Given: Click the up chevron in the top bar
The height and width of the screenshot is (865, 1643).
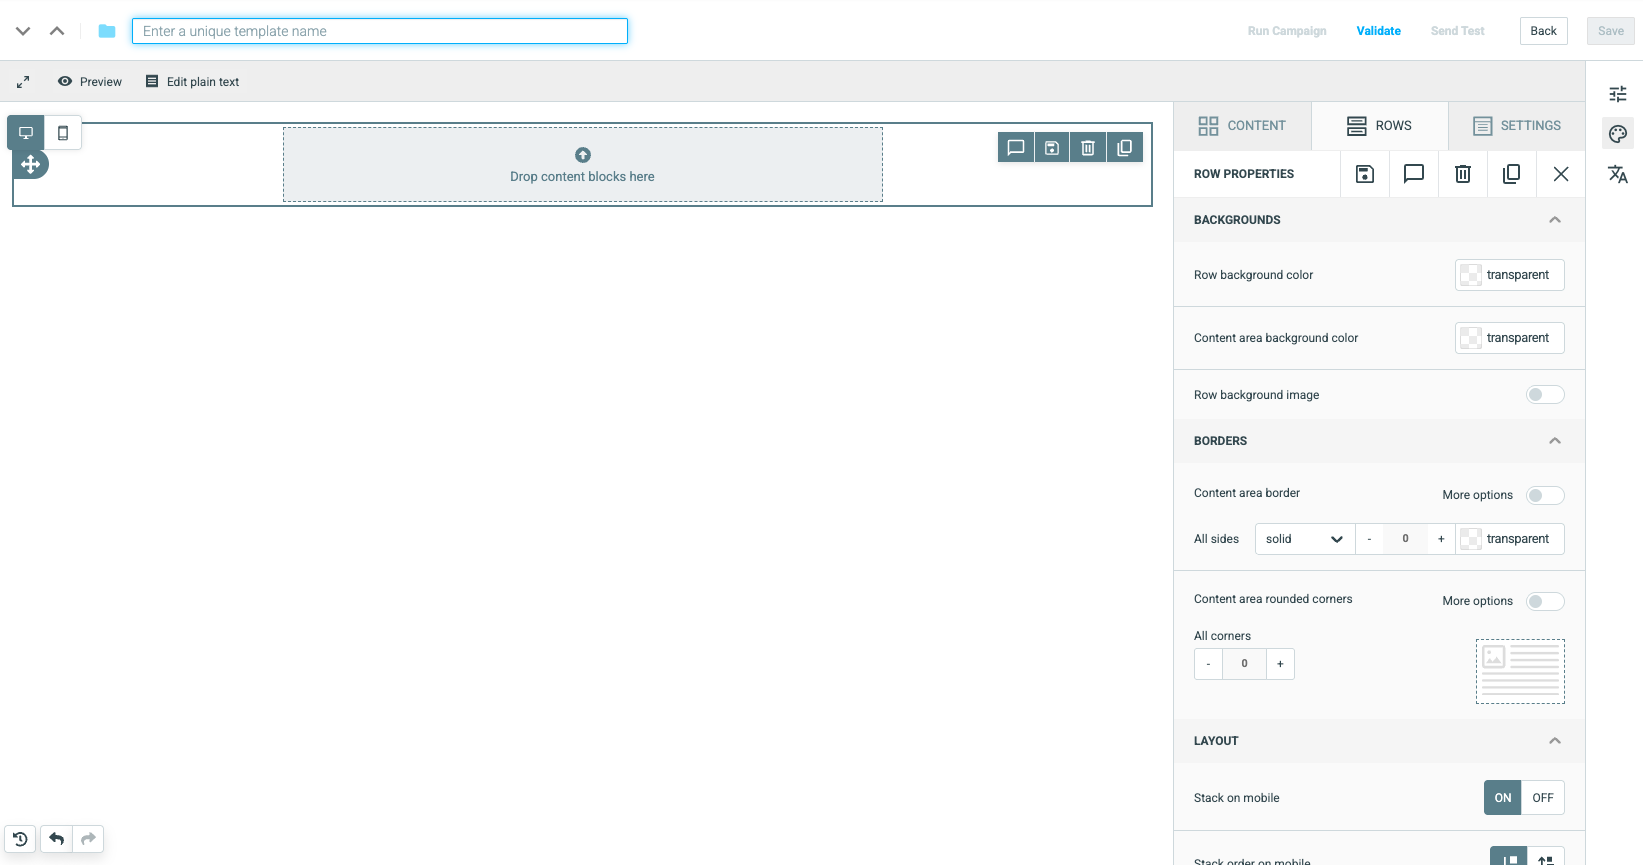Looking at the screenshot, I should [57, 31].
